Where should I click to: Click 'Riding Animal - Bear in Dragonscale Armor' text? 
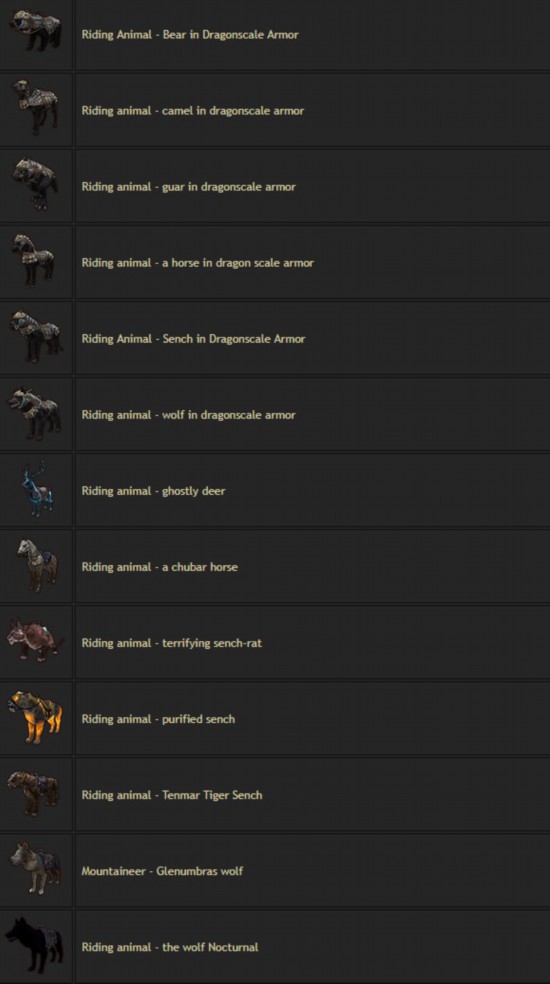click(x=190, y=35)
